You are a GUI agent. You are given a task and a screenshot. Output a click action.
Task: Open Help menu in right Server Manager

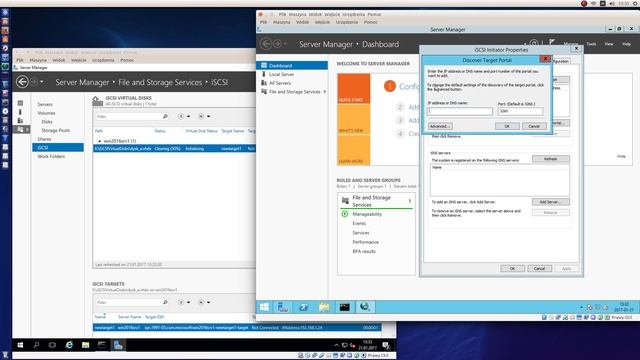pyautogui.click(x=626, y=44)
